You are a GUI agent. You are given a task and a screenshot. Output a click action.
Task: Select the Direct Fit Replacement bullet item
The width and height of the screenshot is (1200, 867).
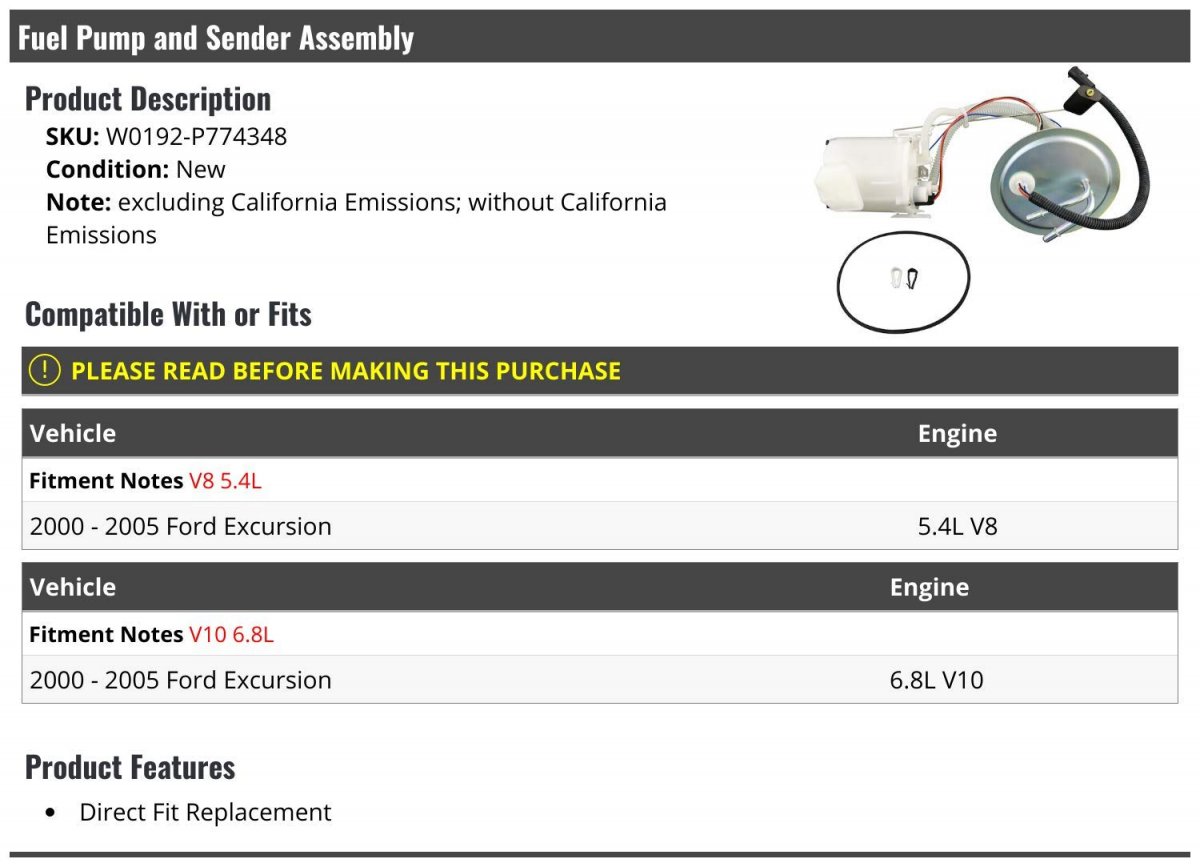tap(205, 812)
